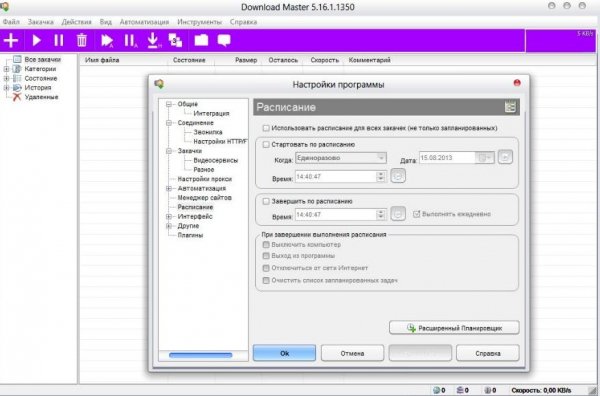
Task: Click second status bar counter icon
Action: coord(460,390)
